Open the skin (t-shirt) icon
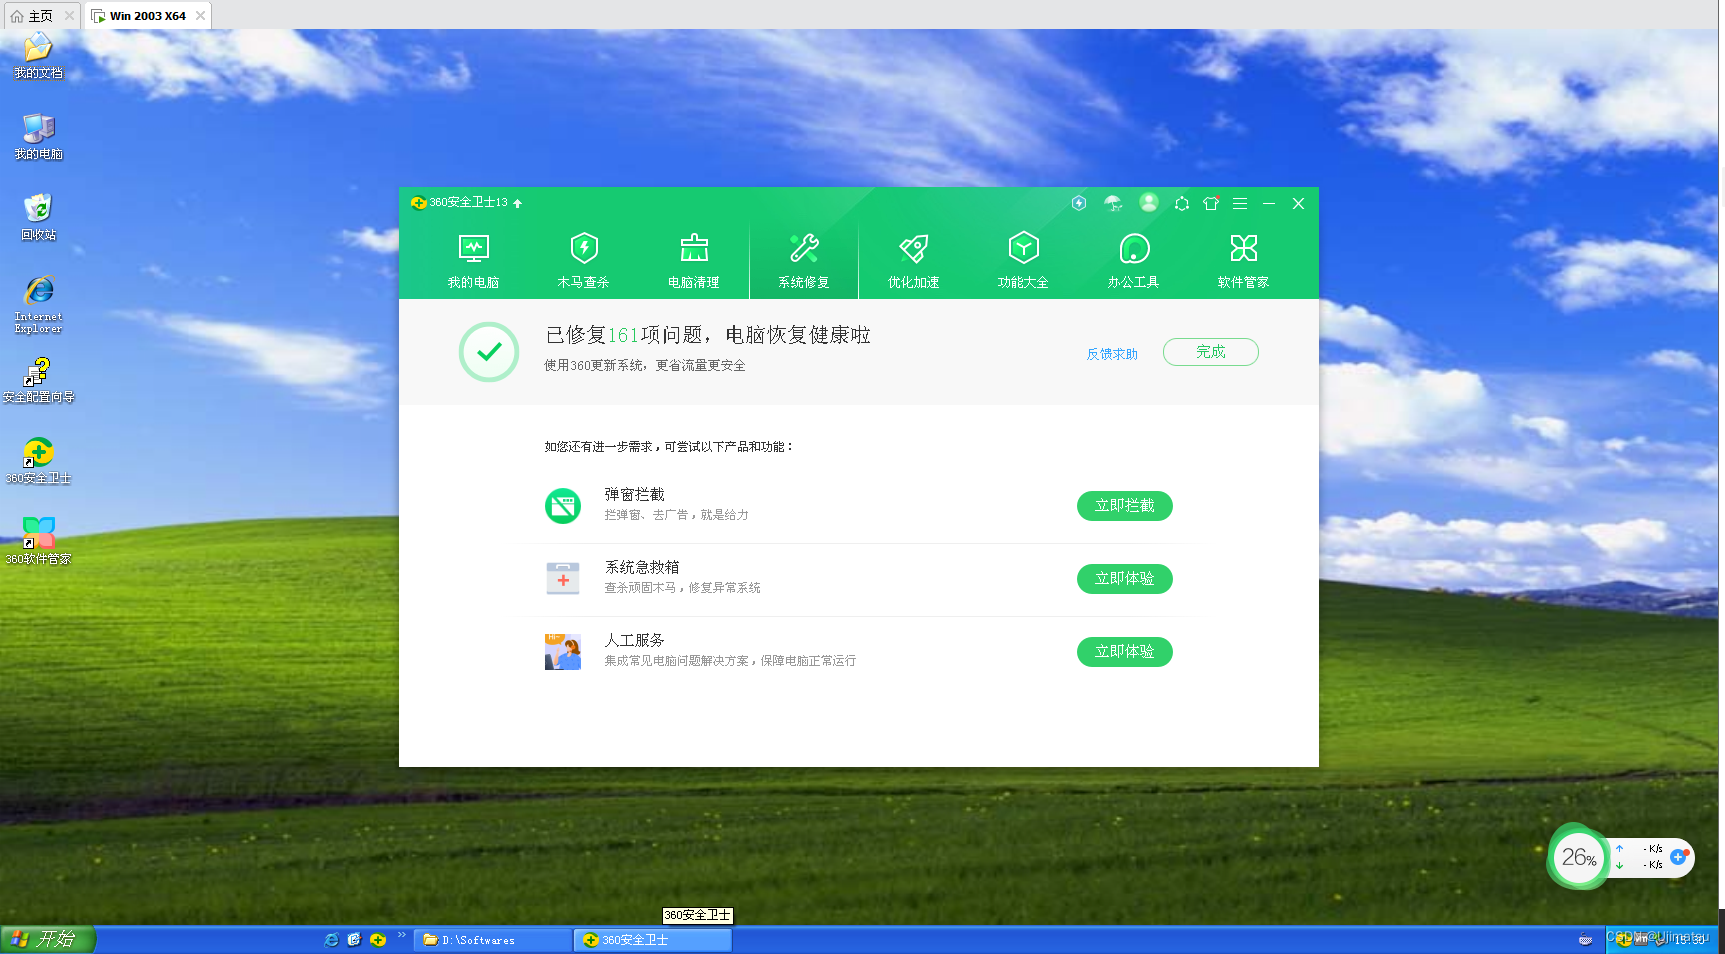The height and width of the screenshot is (954, 1725). (1211, 203)
